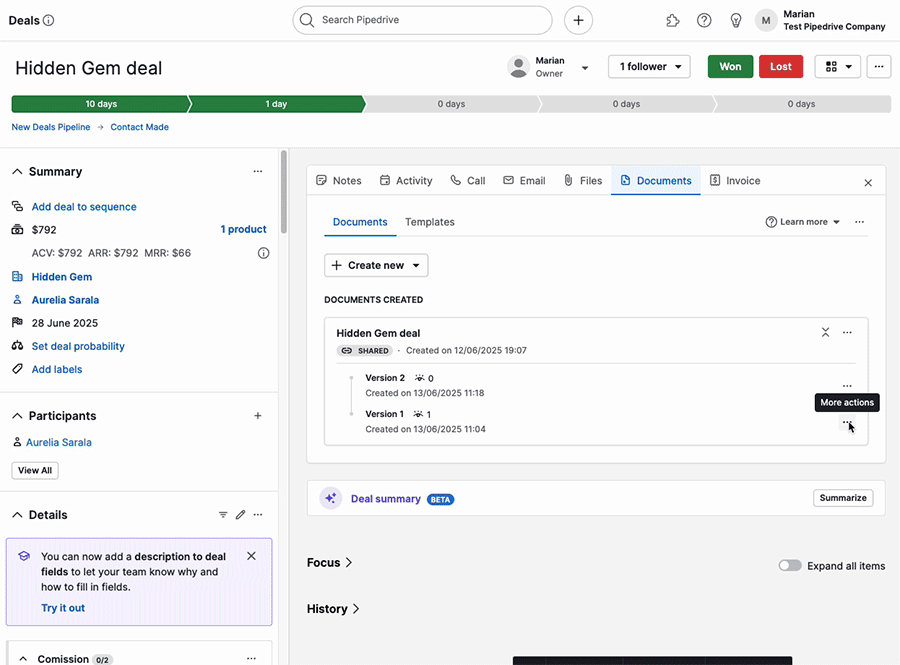This screenshot has height=665, width=900.
Task: Mark the deal as Lost
Action: [x=781, y=67]
